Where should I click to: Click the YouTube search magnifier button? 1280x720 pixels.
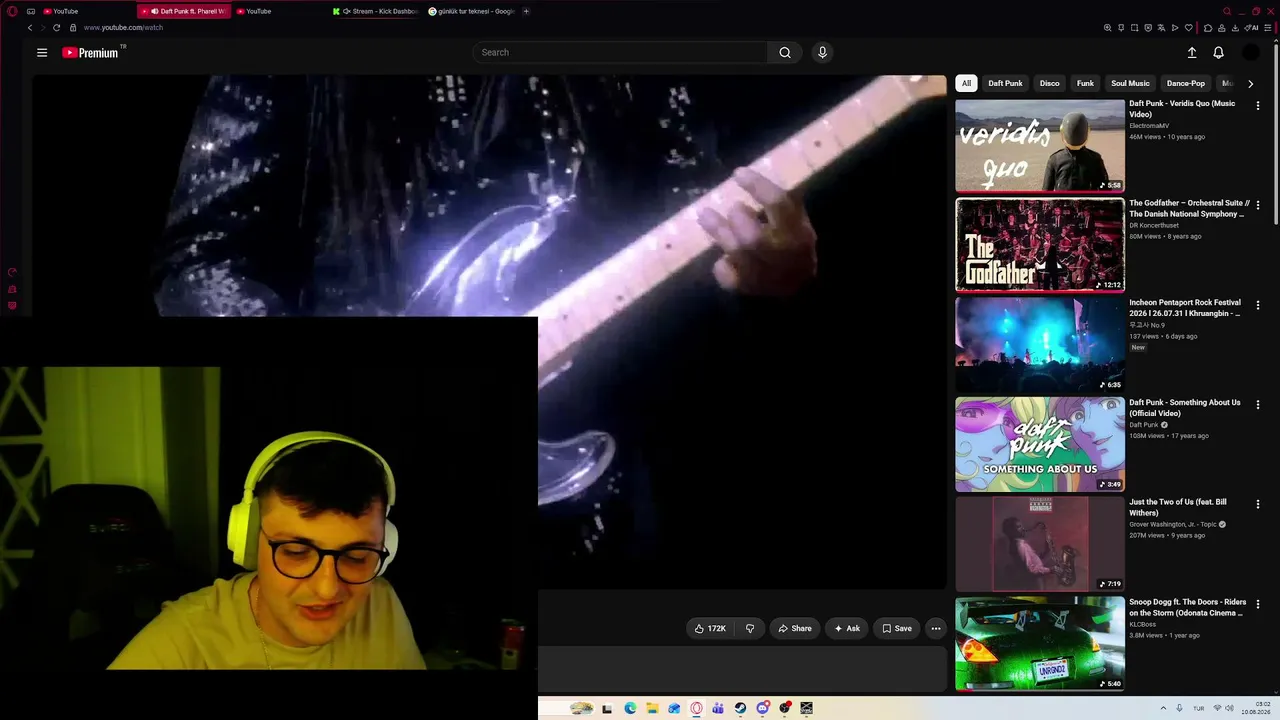[785, 53]
